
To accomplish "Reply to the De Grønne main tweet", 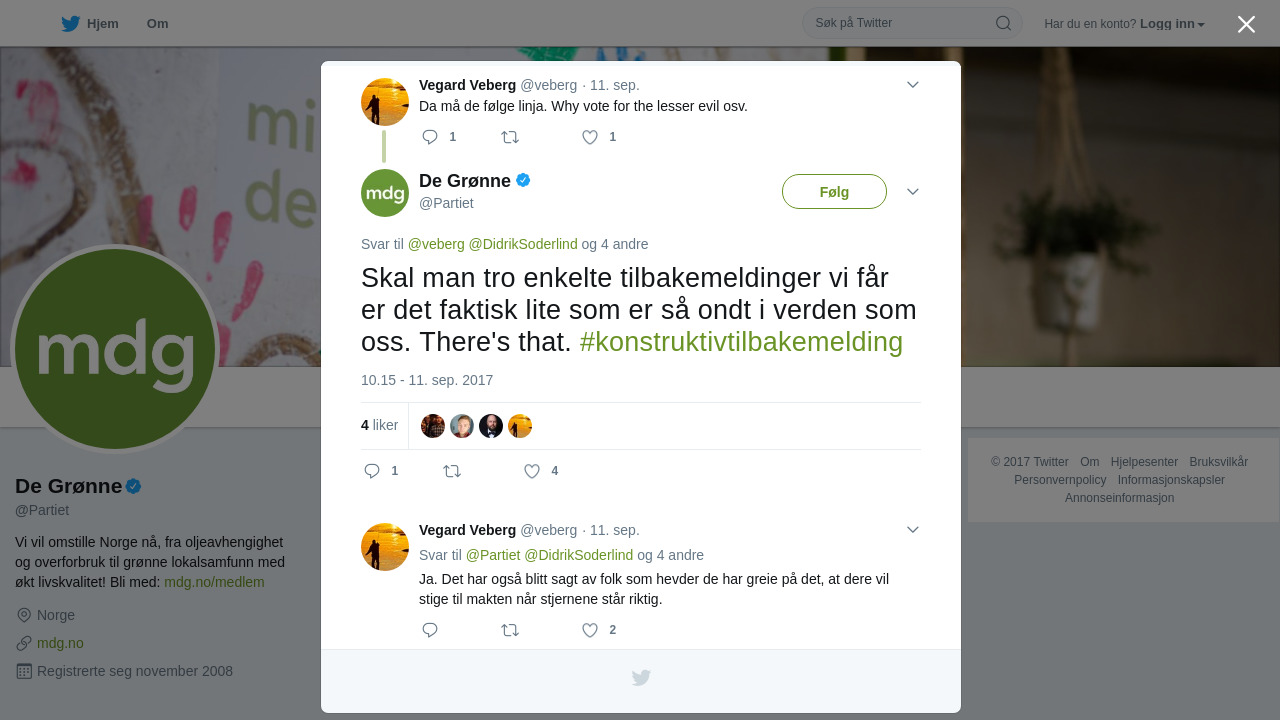I will [x=372, y=471].
